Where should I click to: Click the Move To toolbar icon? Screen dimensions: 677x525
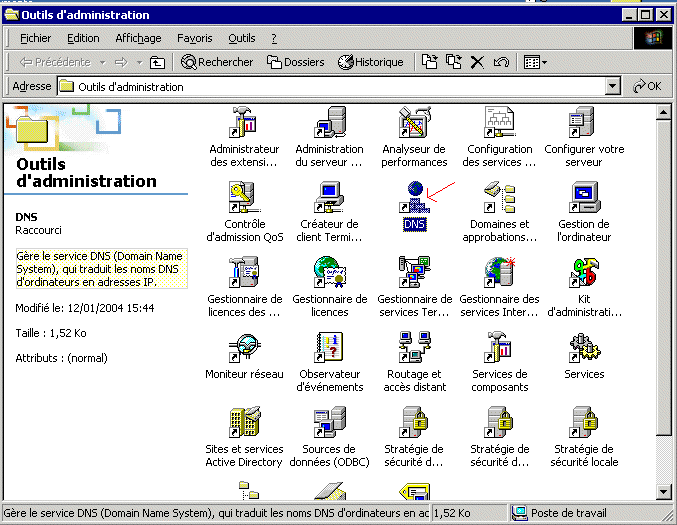pyautogui.click(x=429, y=62)
